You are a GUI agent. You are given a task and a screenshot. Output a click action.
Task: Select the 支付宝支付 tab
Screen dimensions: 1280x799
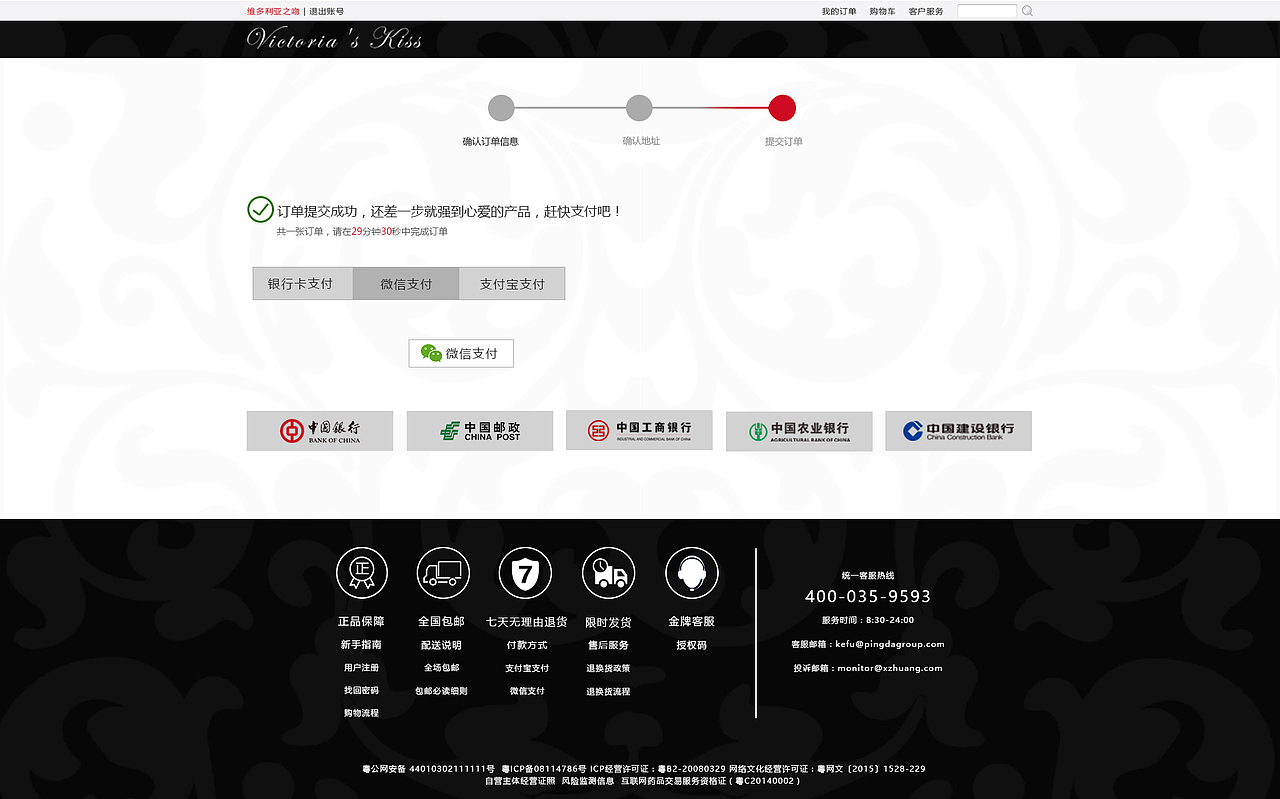click(x=512, y=283)
